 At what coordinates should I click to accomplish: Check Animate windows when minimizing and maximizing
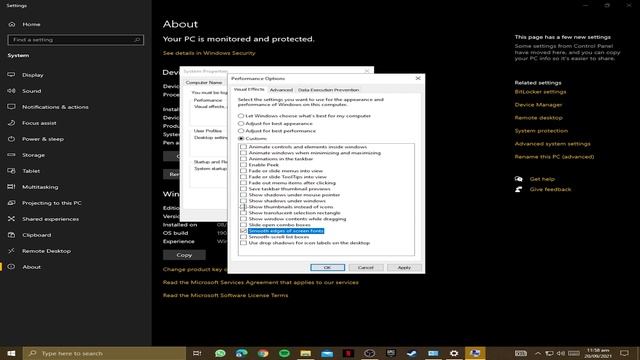coord(244,153)
